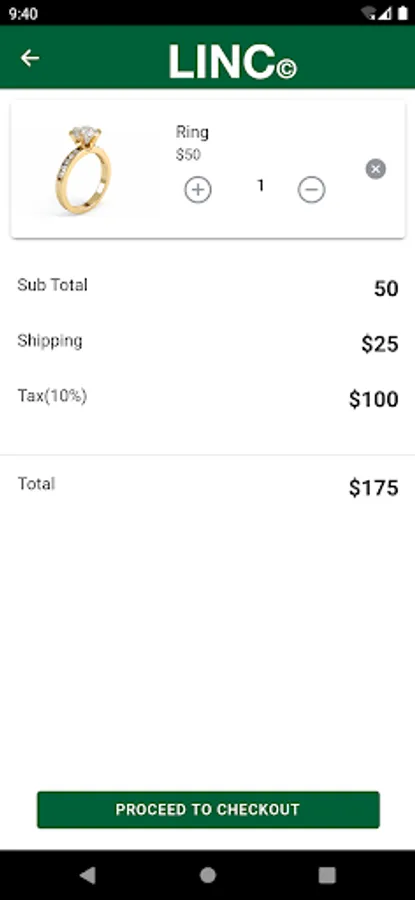Tap the LINC logo in header
415x900 pixels.
232,62
